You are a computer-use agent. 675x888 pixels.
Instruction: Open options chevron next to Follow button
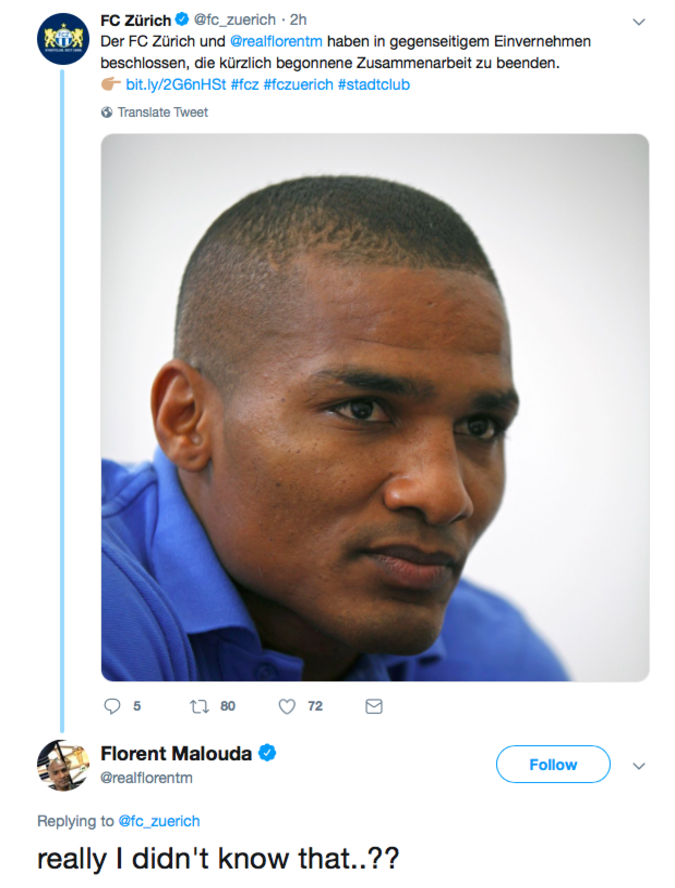point(639,765)
